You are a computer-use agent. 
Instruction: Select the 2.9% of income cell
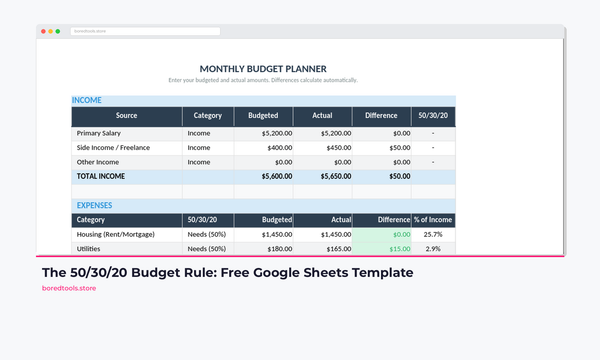[433, 249]
